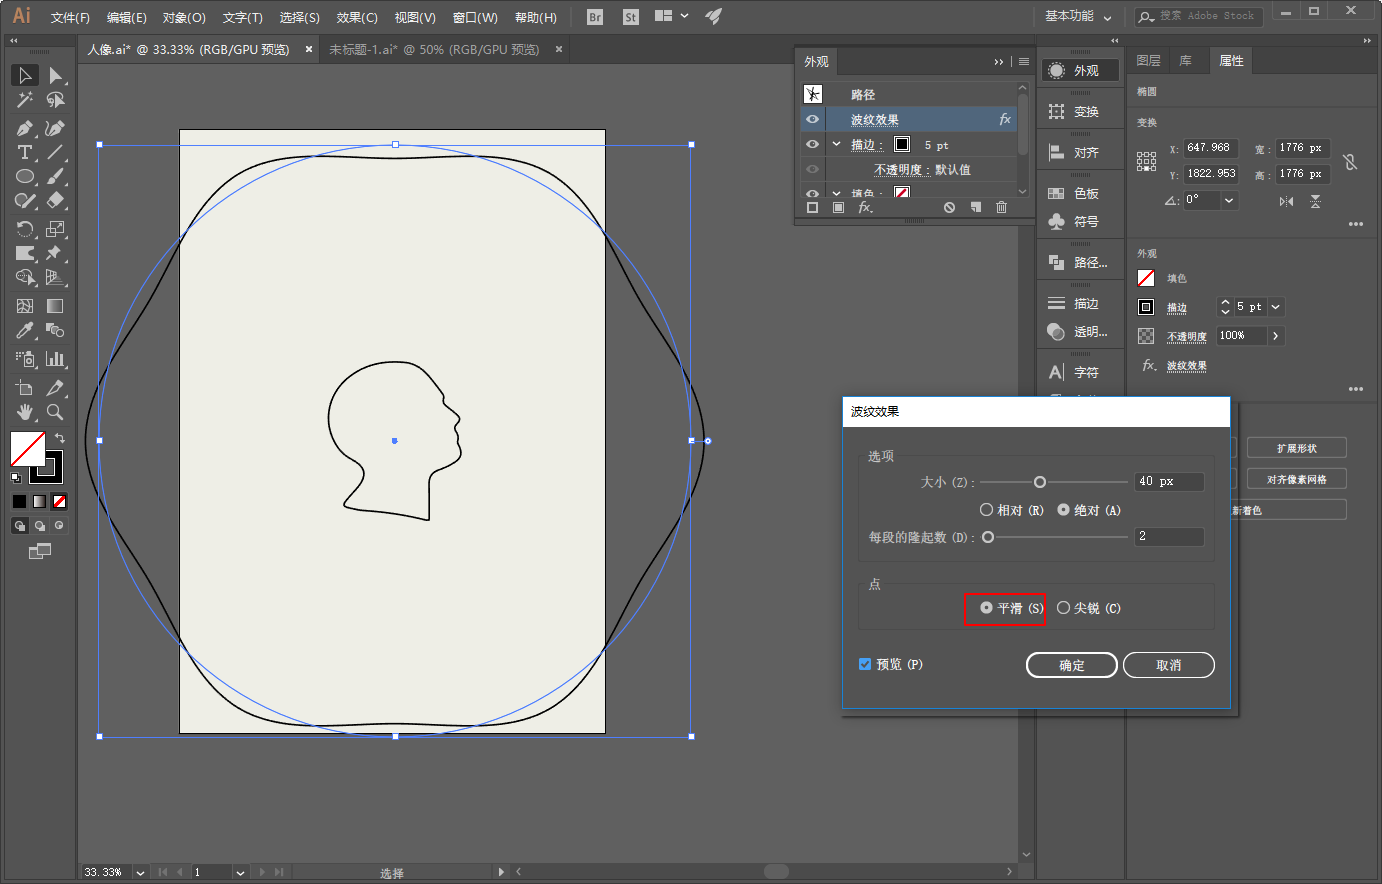Open the Appearance panel flyout menu
The height and width of the screenshot is (884, 1382).
[x=1023, y=61]
